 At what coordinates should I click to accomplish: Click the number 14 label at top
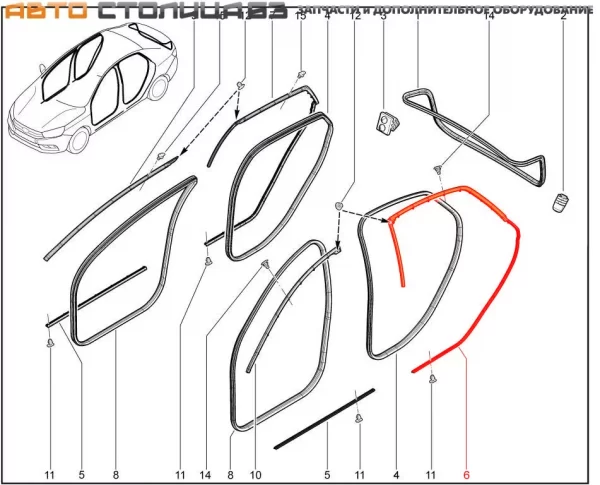point(488,19)
